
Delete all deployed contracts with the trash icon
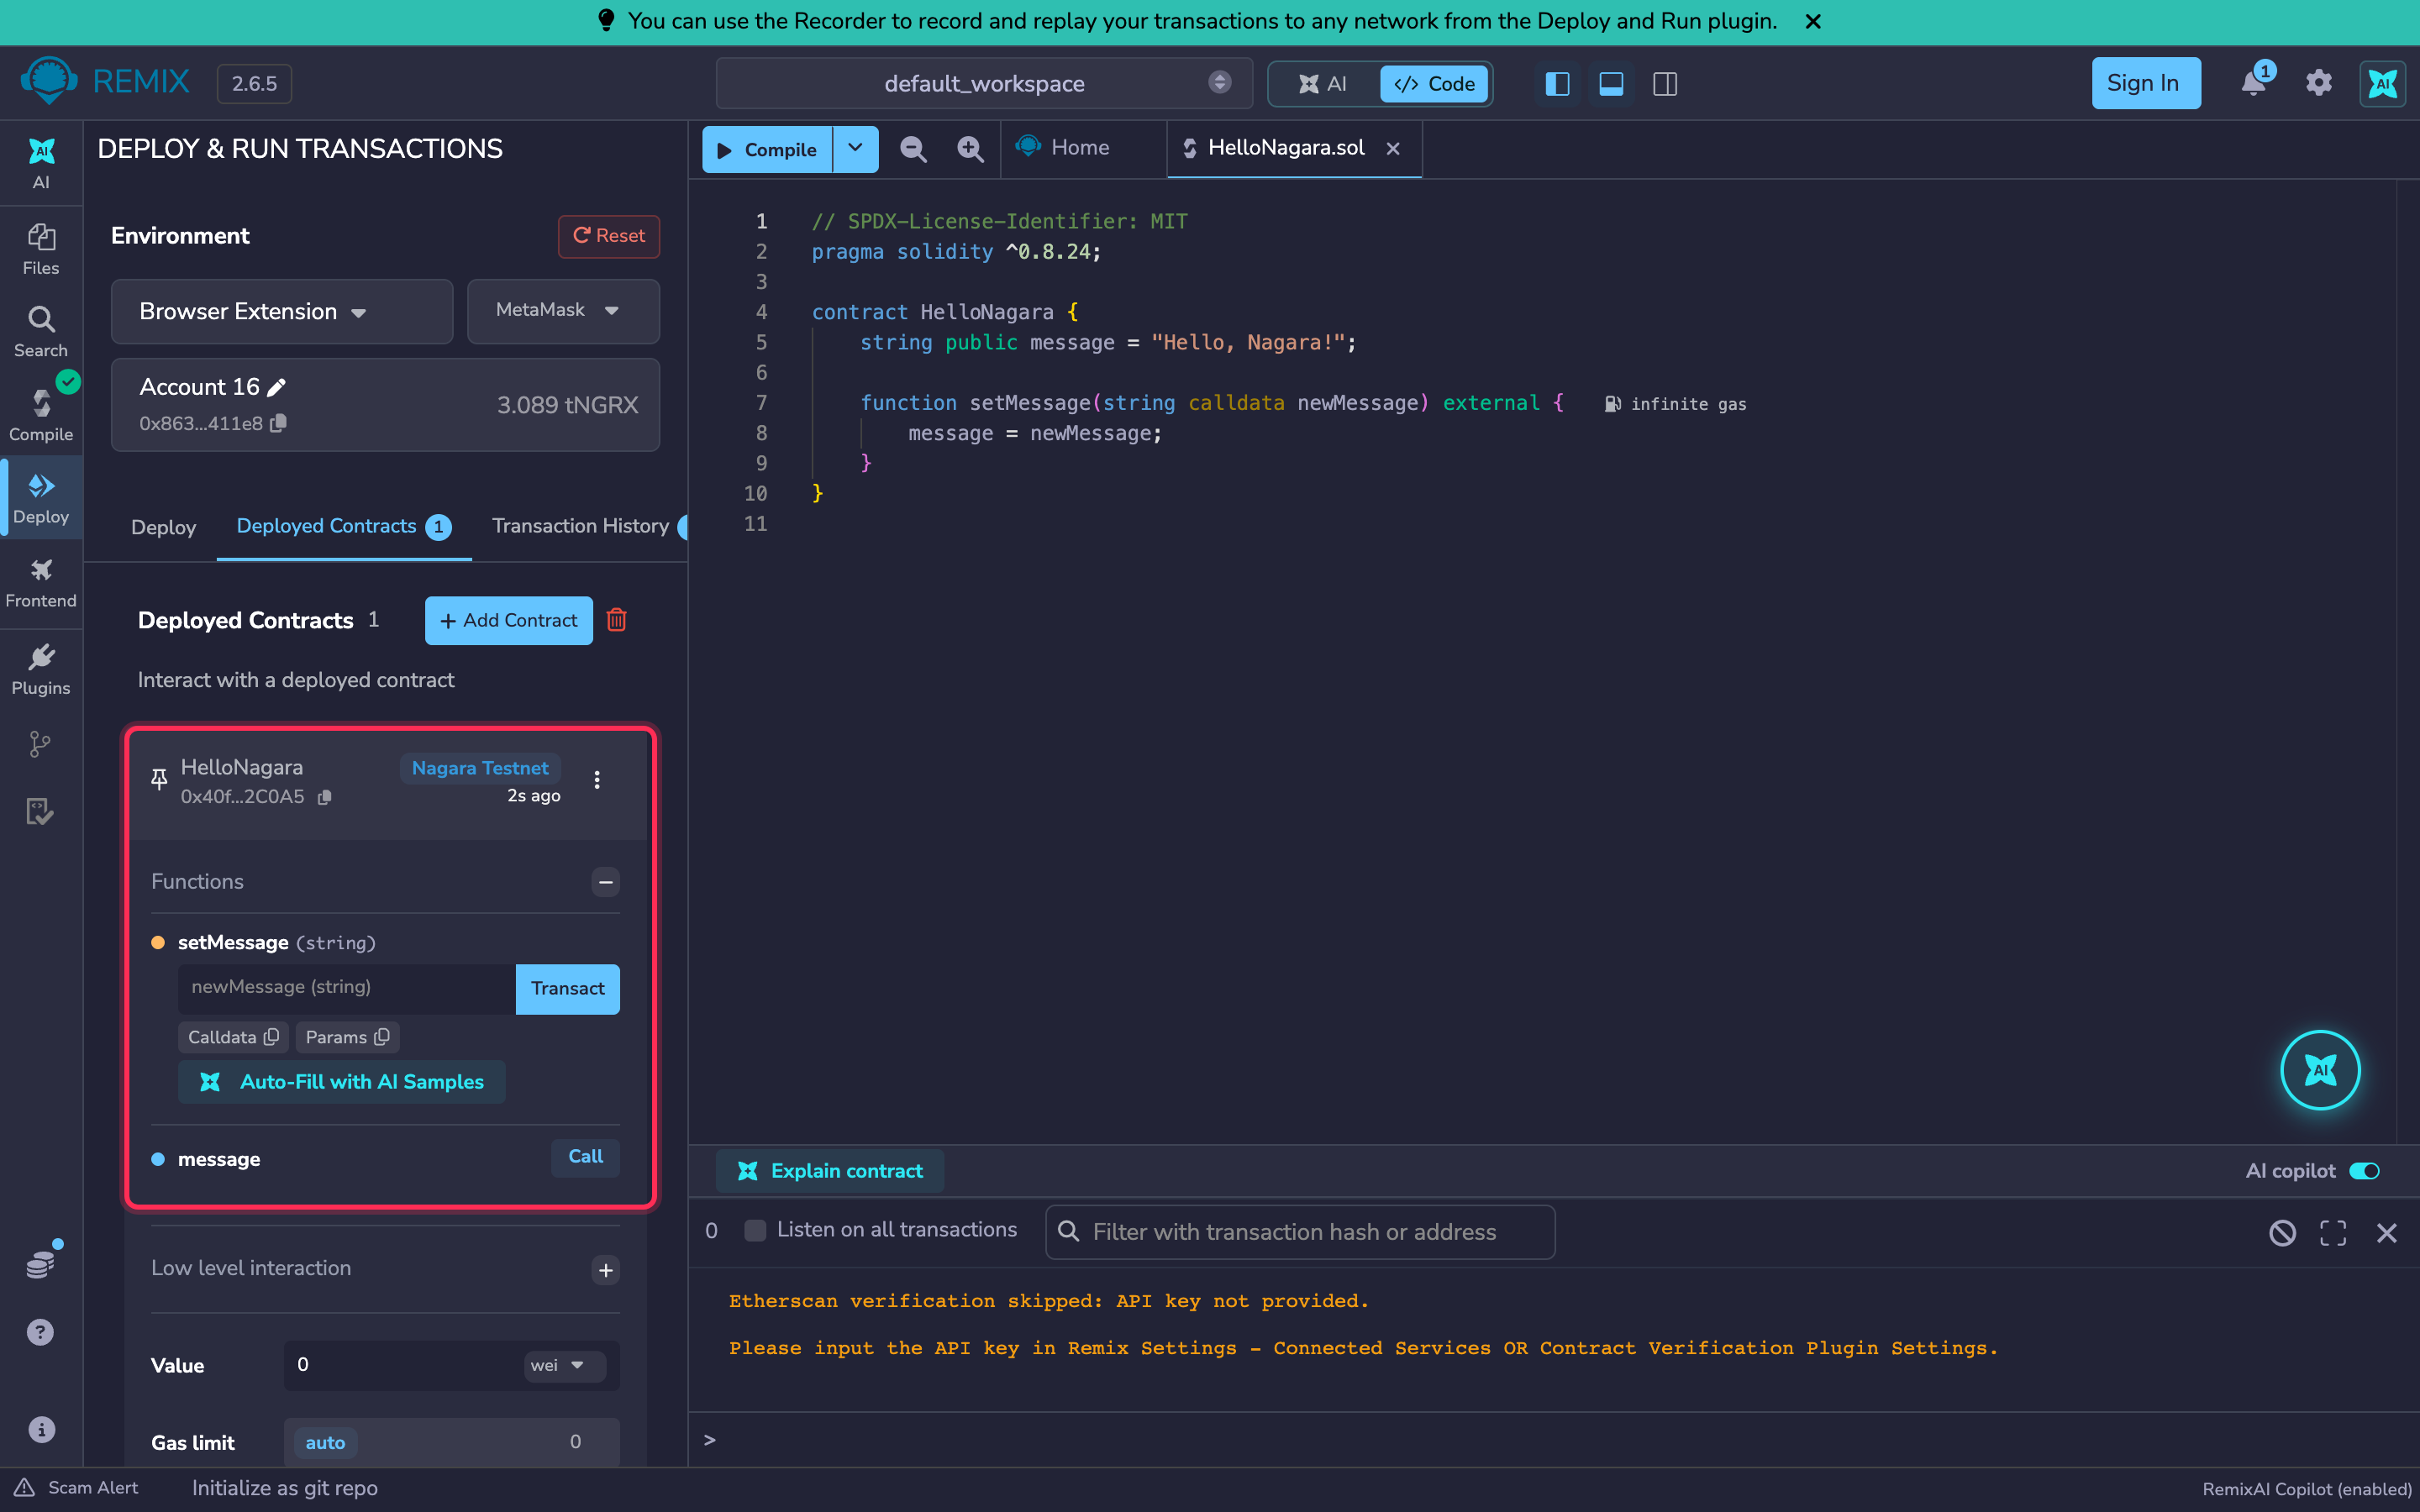click(617, 620)
